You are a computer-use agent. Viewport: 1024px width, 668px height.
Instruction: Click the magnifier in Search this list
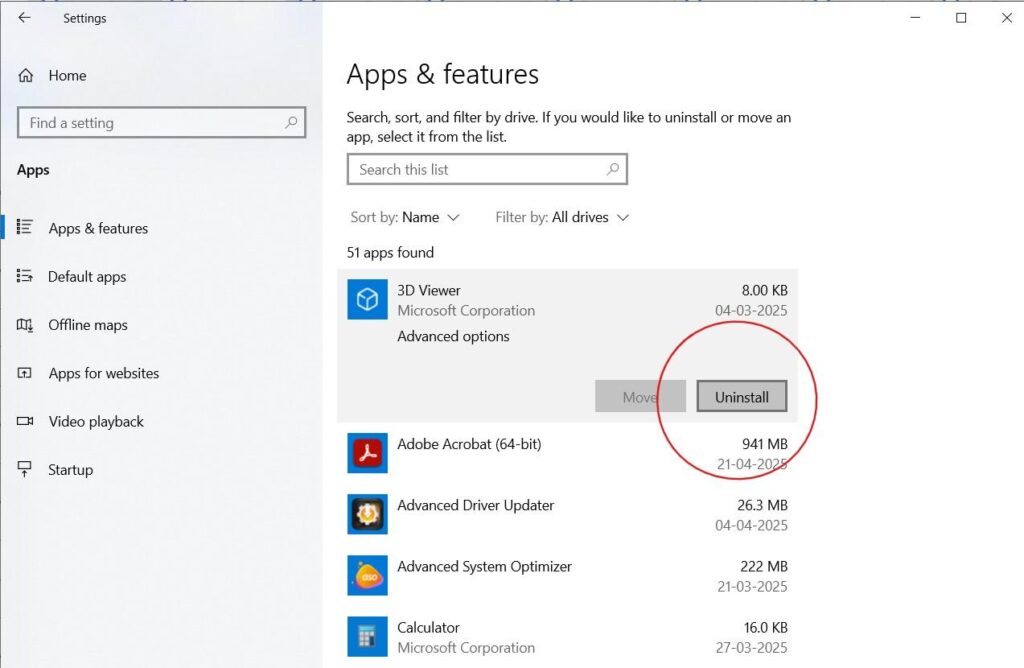613,169
